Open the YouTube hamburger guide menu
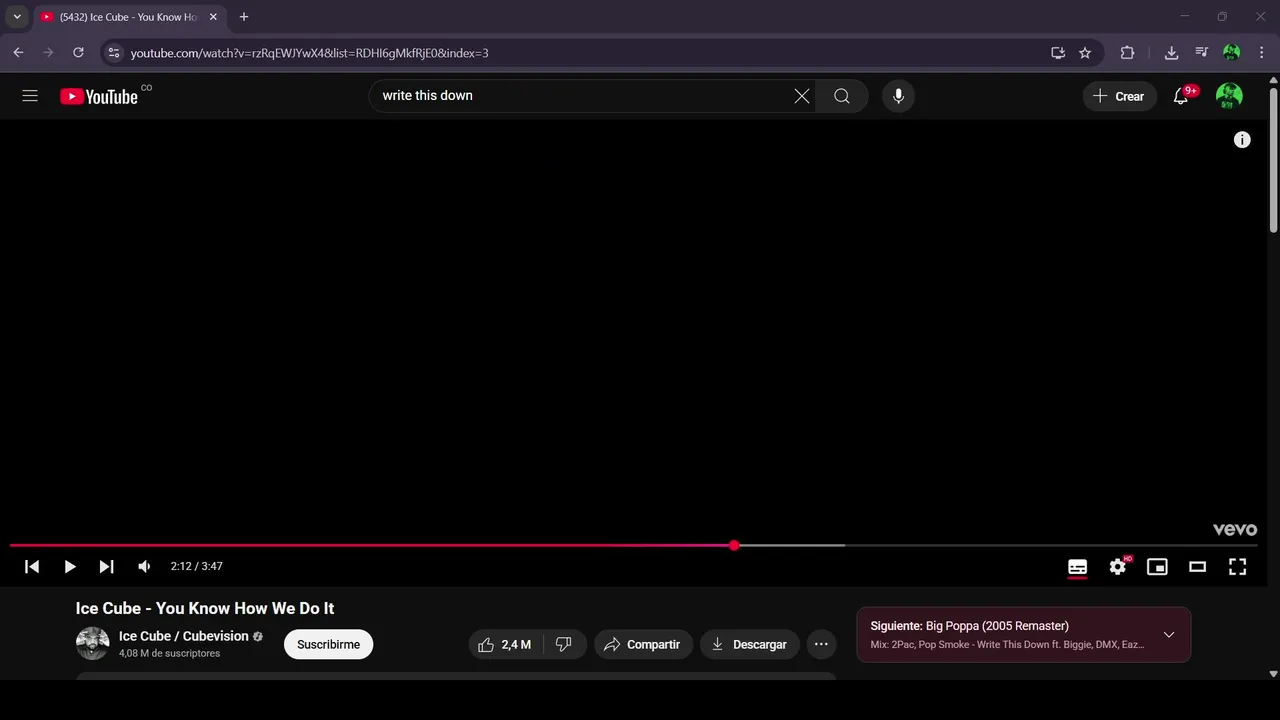1280x720 pixels. 30,96
